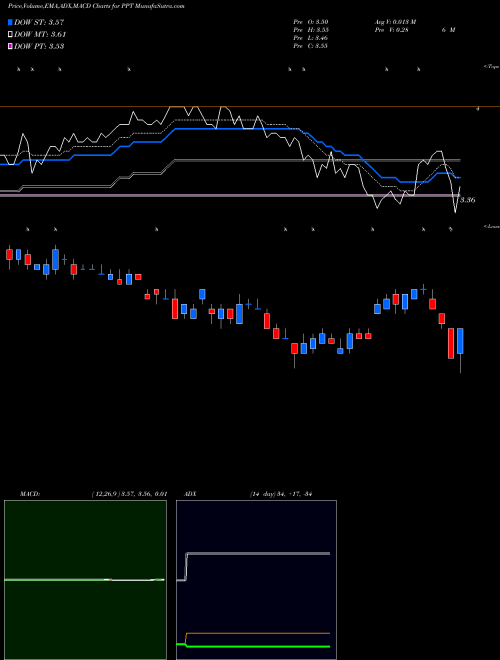
Task: Click the 'Pre H: 3.55' high value
Action: point(311,30)
